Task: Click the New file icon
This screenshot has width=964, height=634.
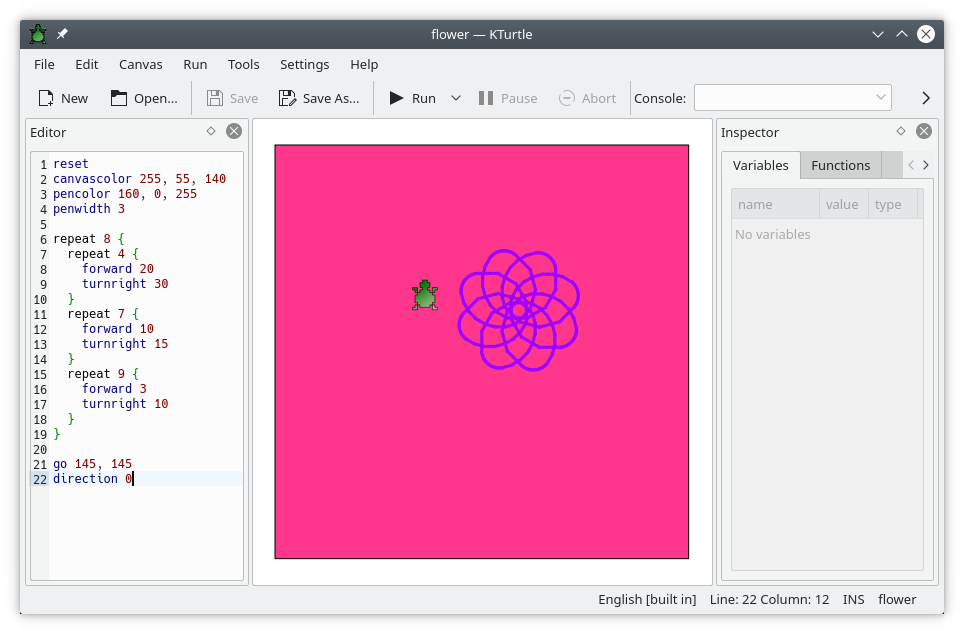Action: point(46,98)
